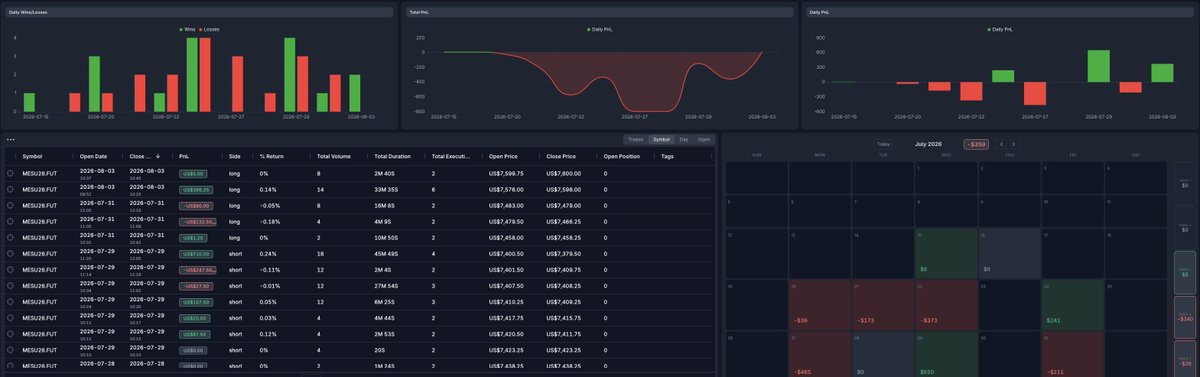Go to the next month in the calendar
The image size is (1200, 377).
click(x=1013, y=144)
